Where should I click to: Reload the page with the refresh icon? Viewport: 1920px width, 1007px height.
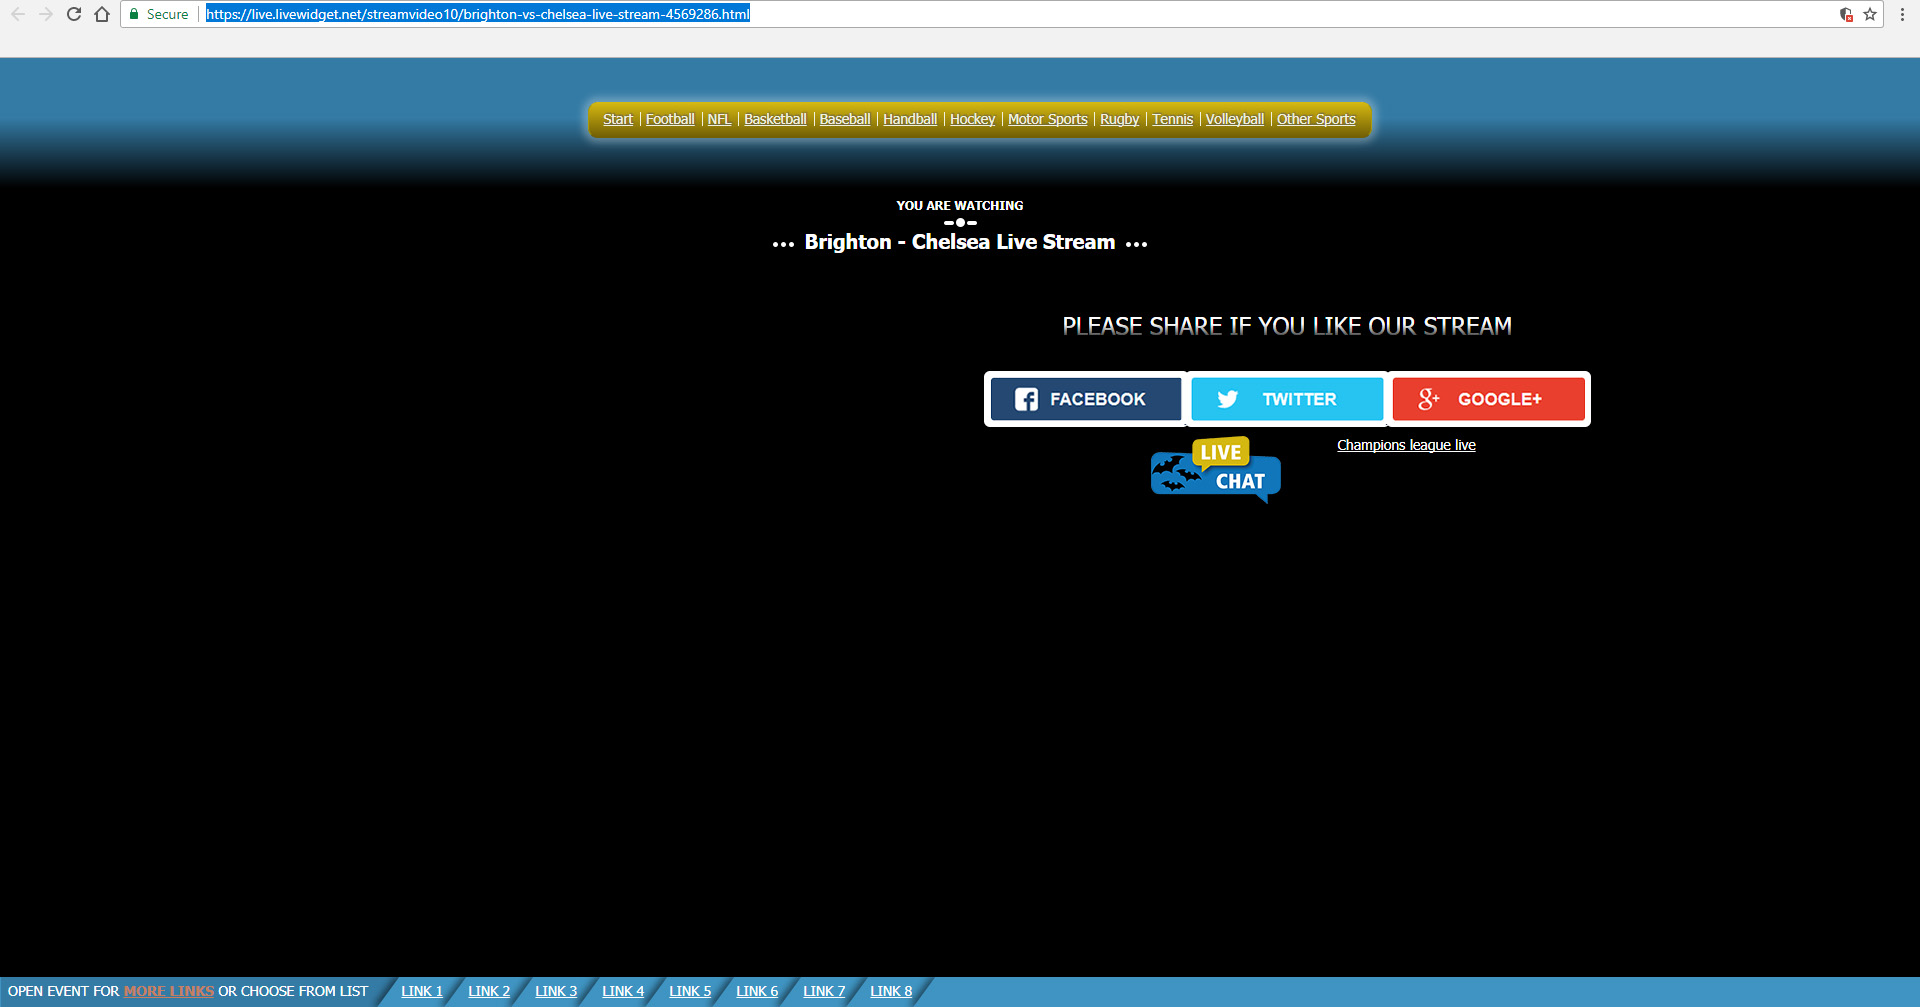coord(73,14)
